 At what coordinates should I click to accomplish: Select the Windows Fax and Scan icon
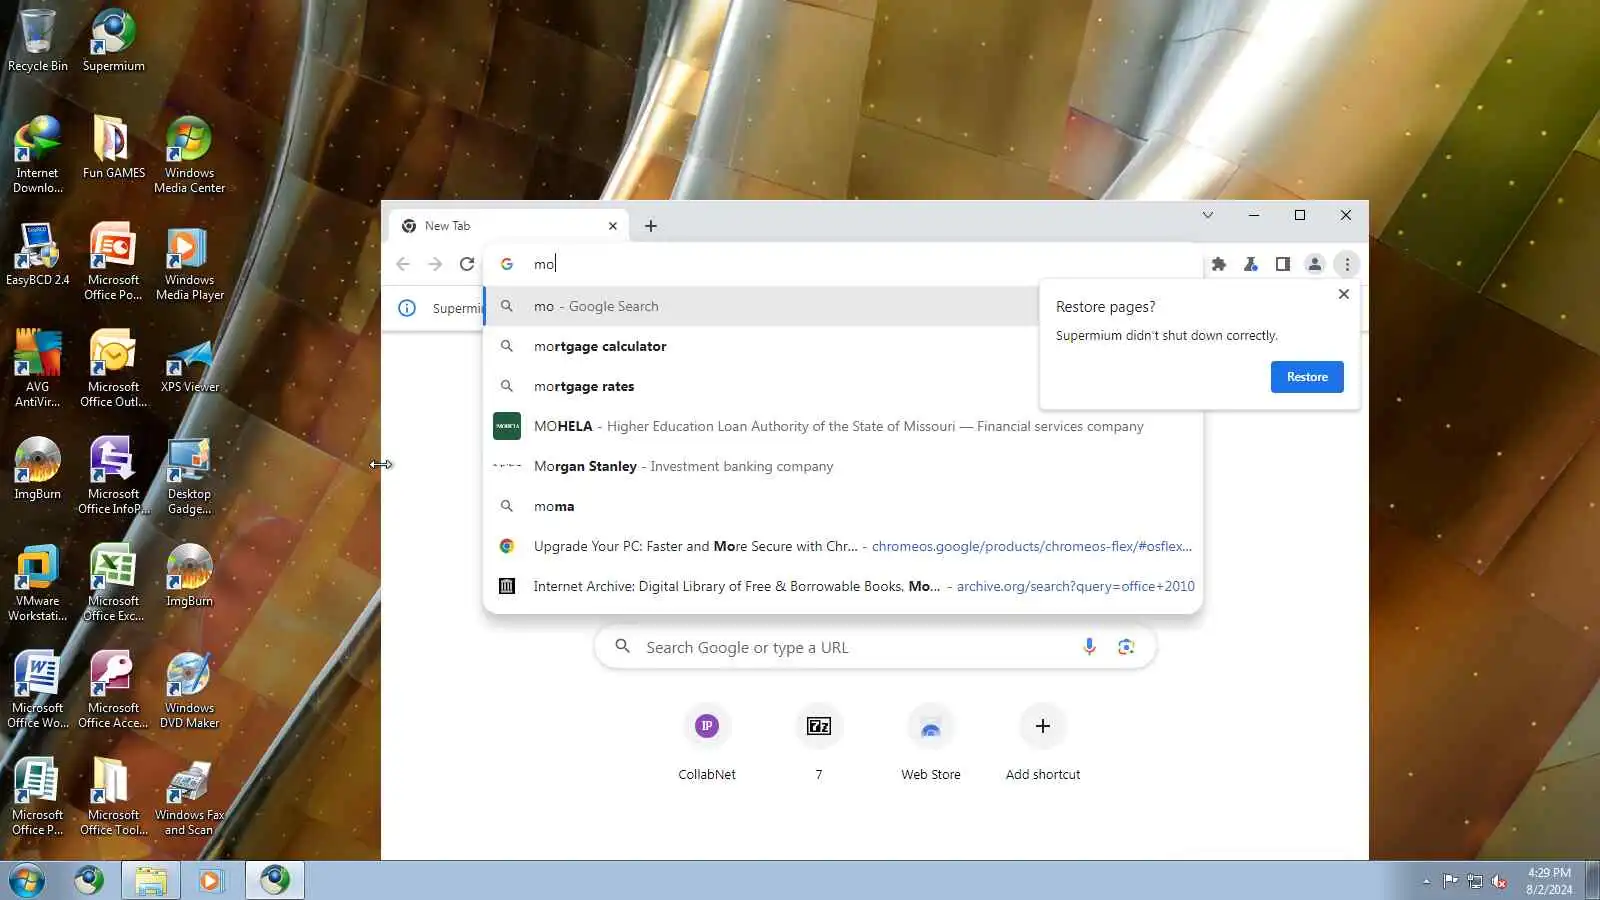pyautogui.click(x=189, y=796)
